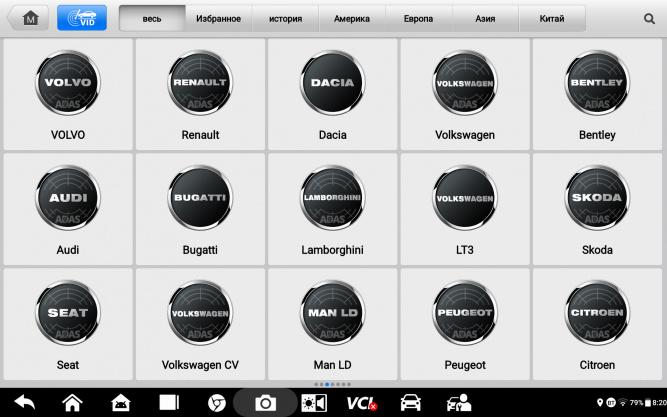Select the Volkswagen CV brand icon
The image size is (667, 417).
[x=200, y=313]
